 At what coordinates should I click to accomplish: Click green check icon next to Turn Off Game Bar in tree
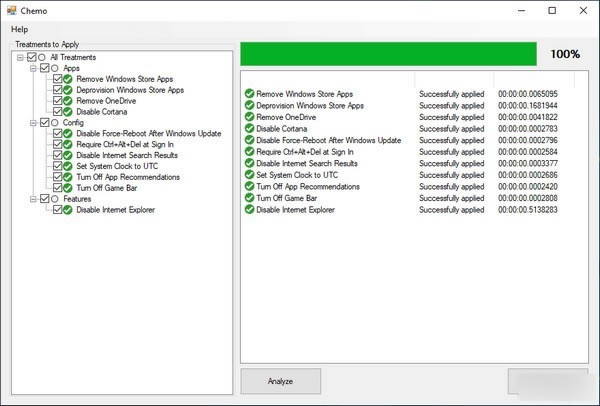pyautogui.click(x=68, y=188)
